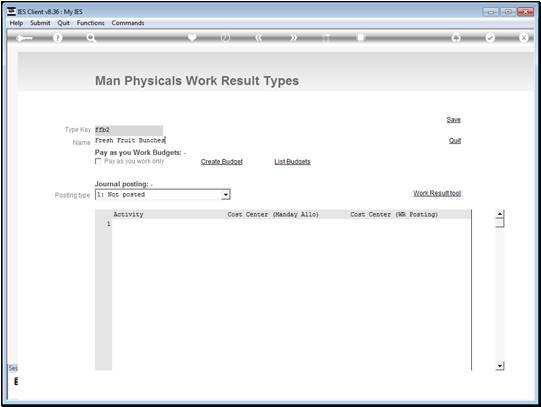Screen dimensions: 541x407
Task: Click the heart favorites icon
Action: coord(192,37)
